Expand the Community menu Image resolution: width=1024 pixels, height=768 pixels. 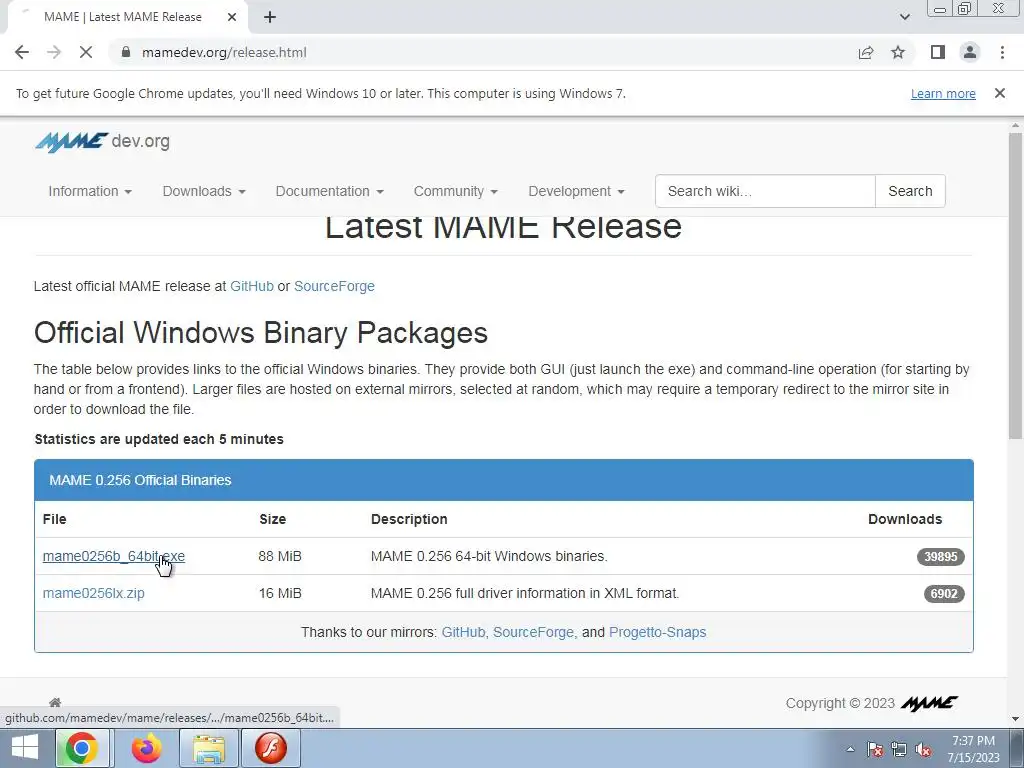(456, 191)
